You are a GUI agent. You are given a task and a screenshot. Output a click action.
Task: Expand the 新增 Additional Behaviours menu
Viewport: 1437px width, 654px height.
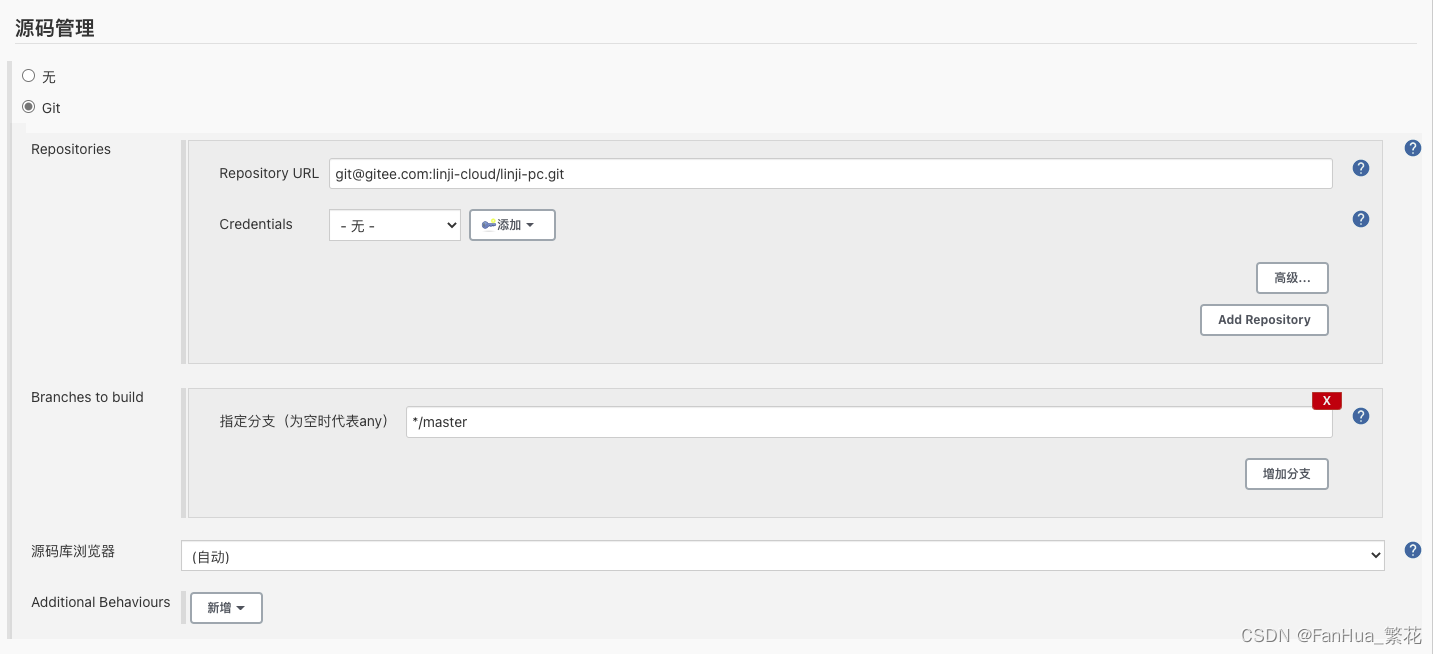click(226, 607)
